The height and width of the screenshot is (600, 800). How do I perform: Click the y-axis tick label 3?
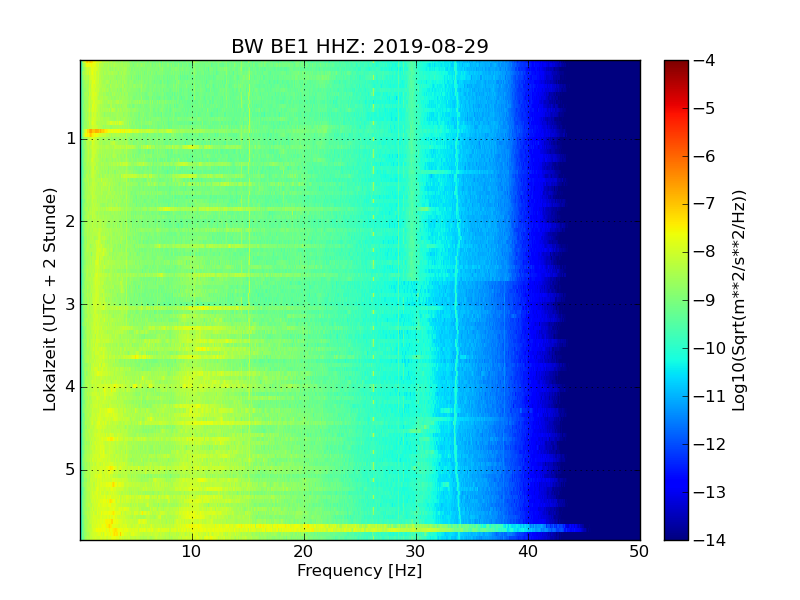(71, 305)
